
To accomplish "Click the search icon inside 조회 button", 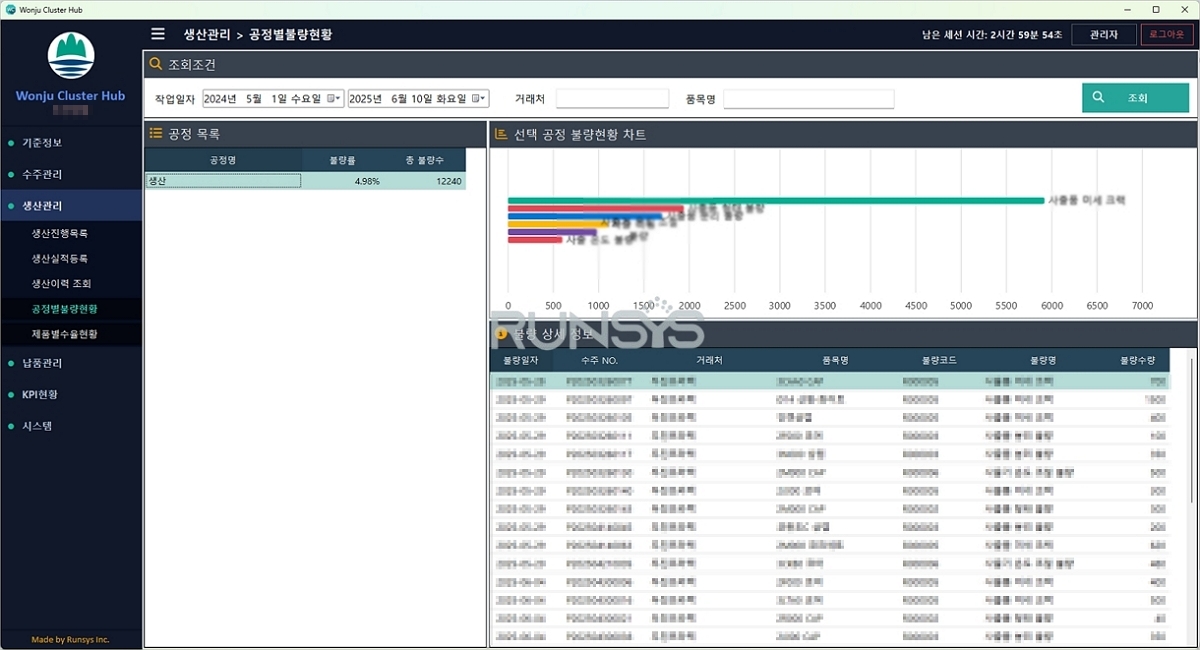I will pyautogui.click(x=1098, y=98).
